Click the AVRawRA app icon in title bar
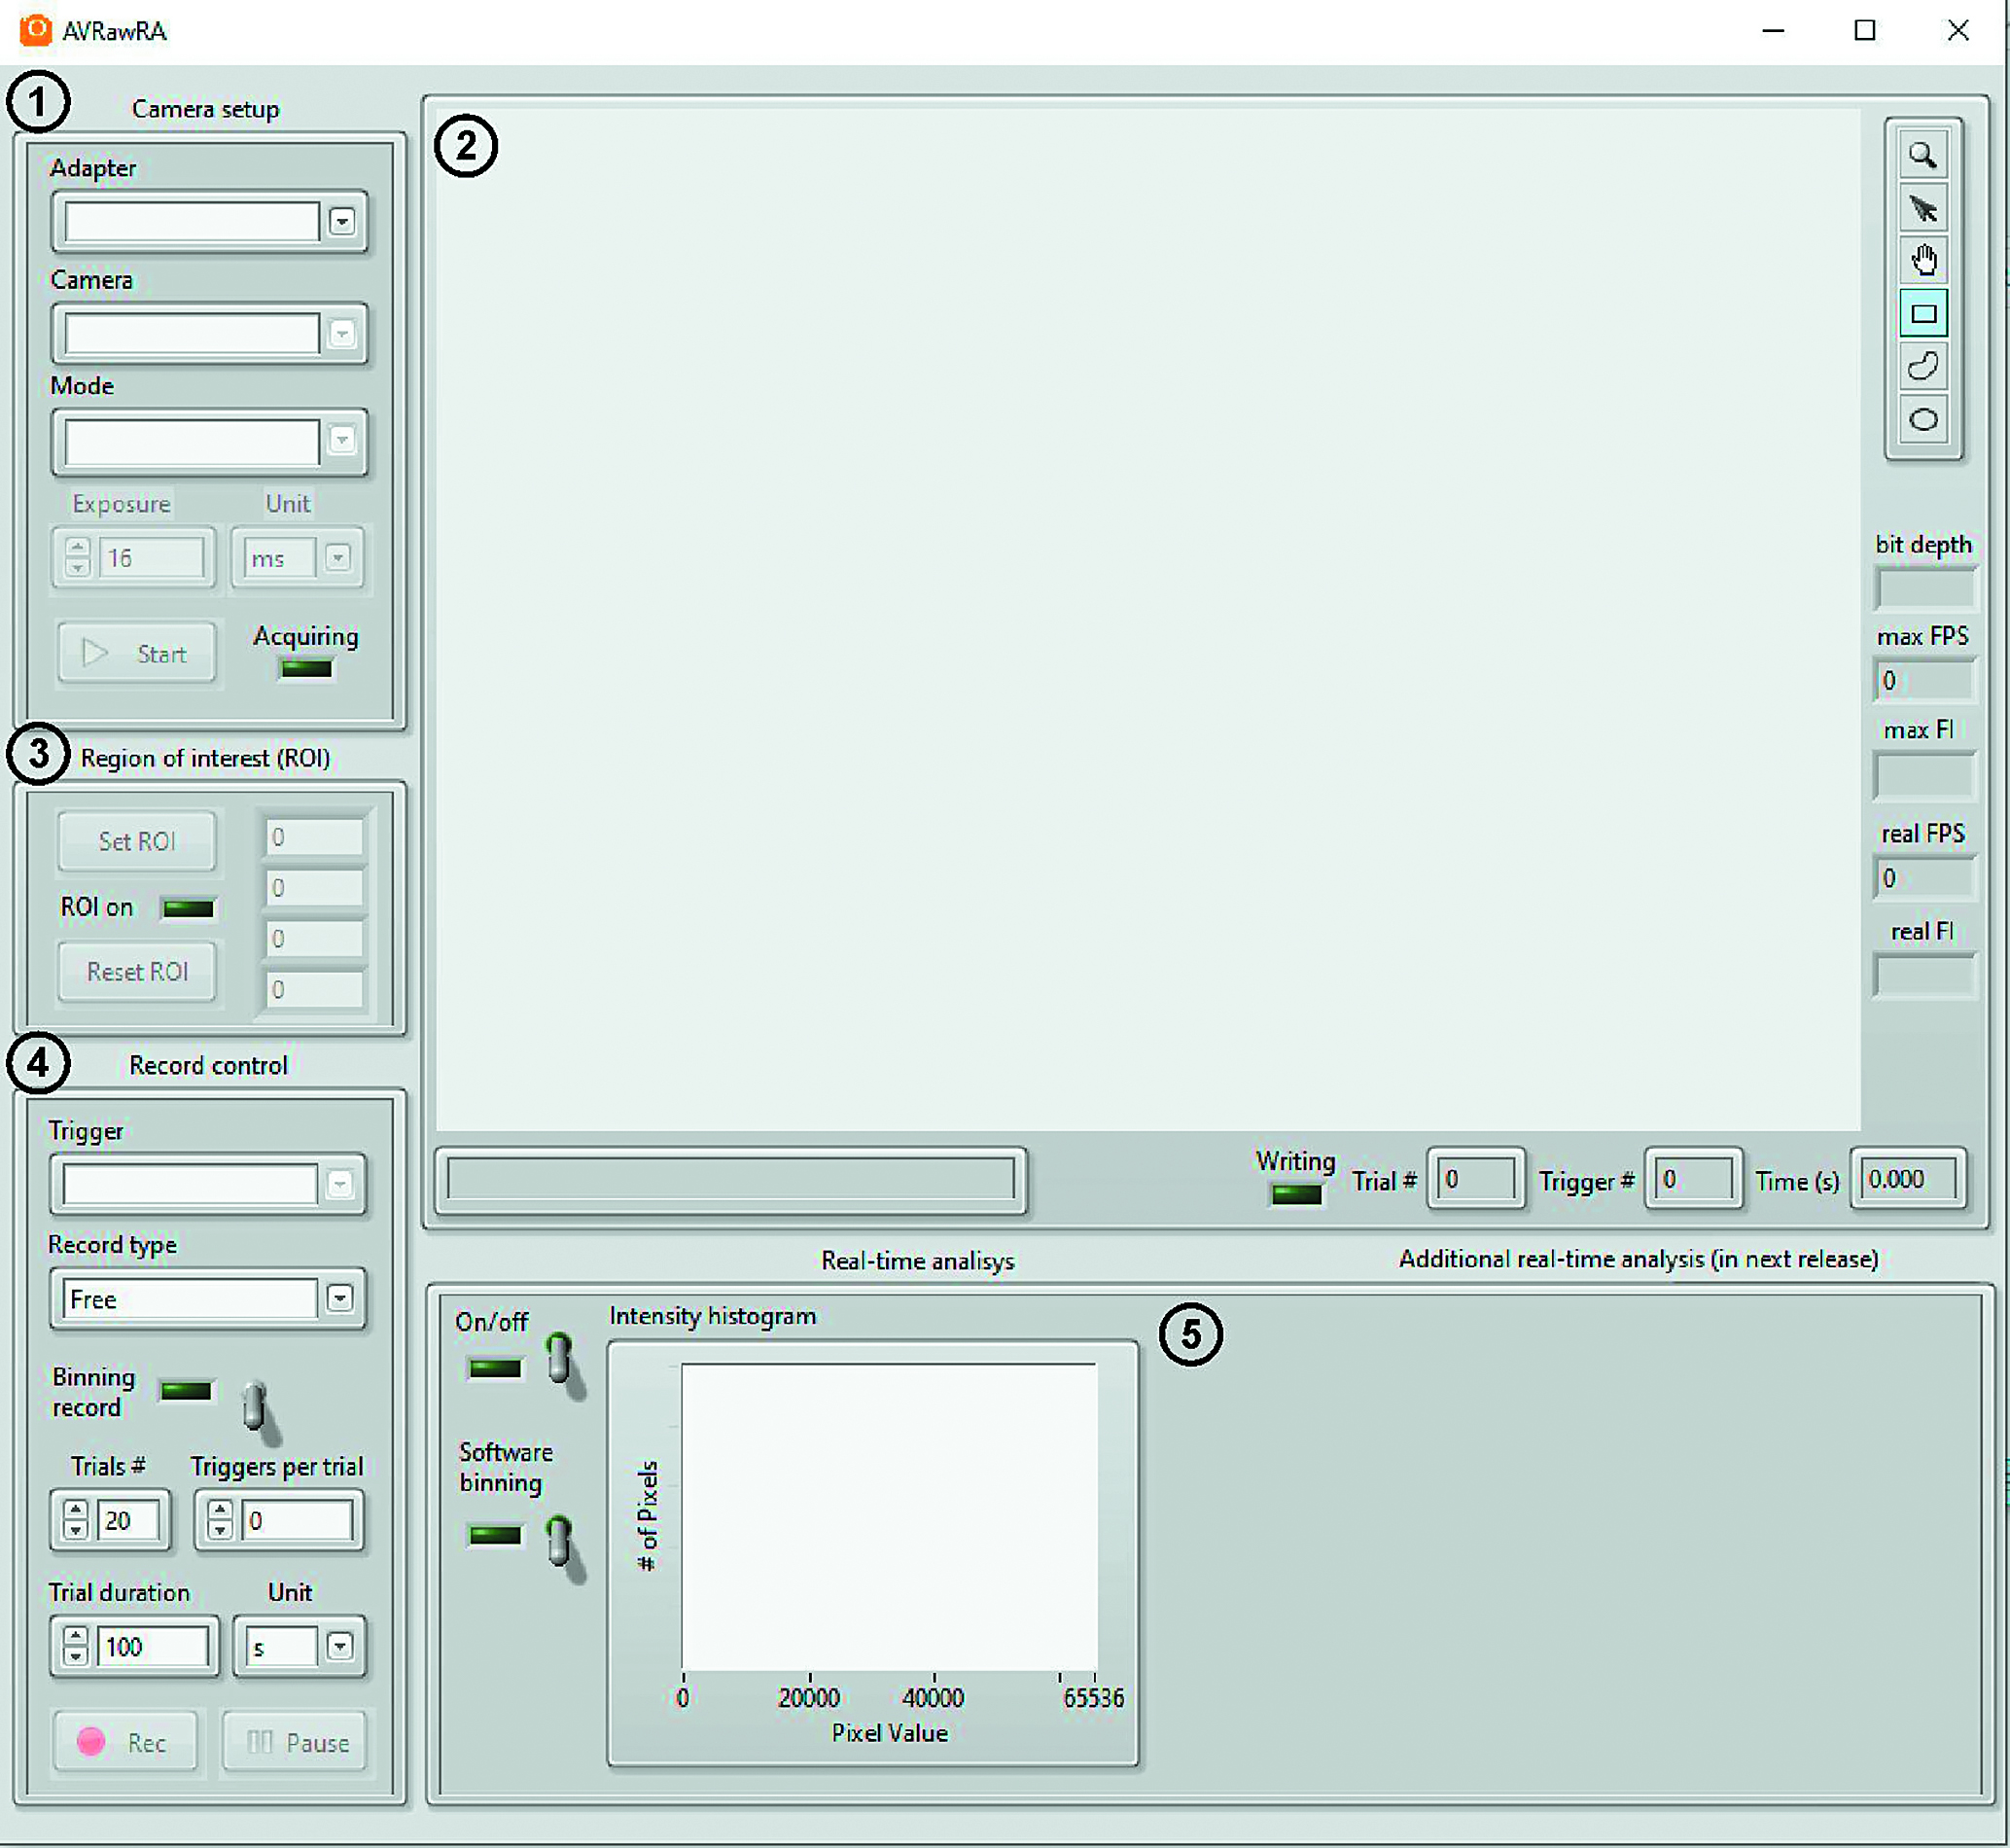 point(35,30)
